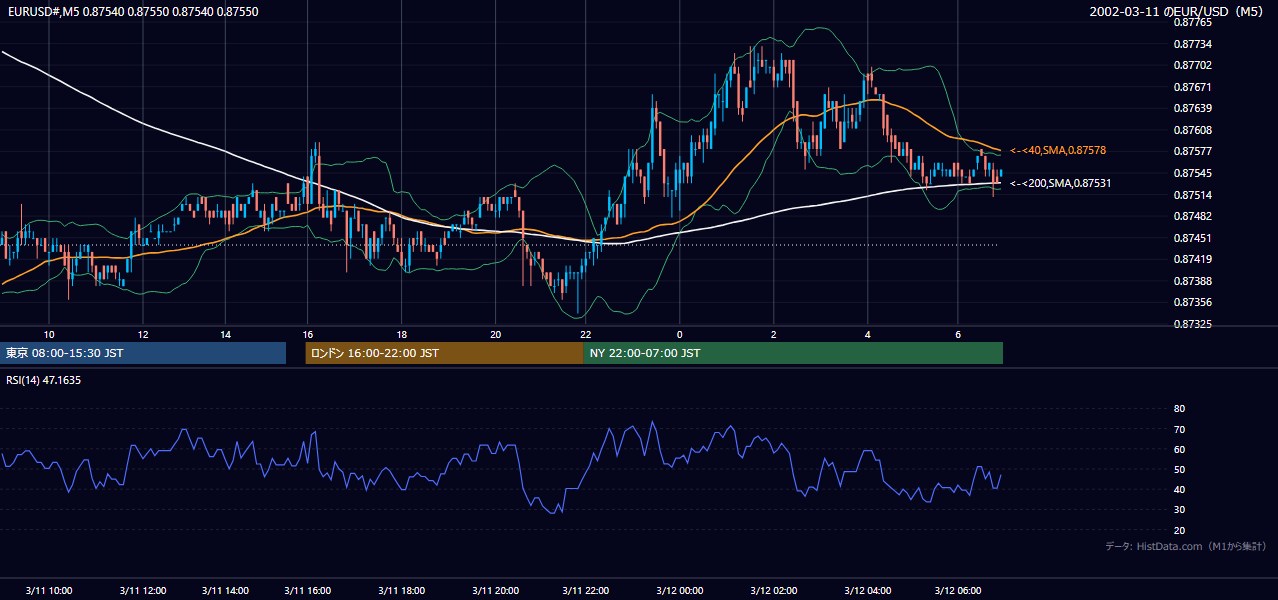Click price level 0.87451 on axis
This screenshot has width=1278, height=600.
(x=1192, y=238)
